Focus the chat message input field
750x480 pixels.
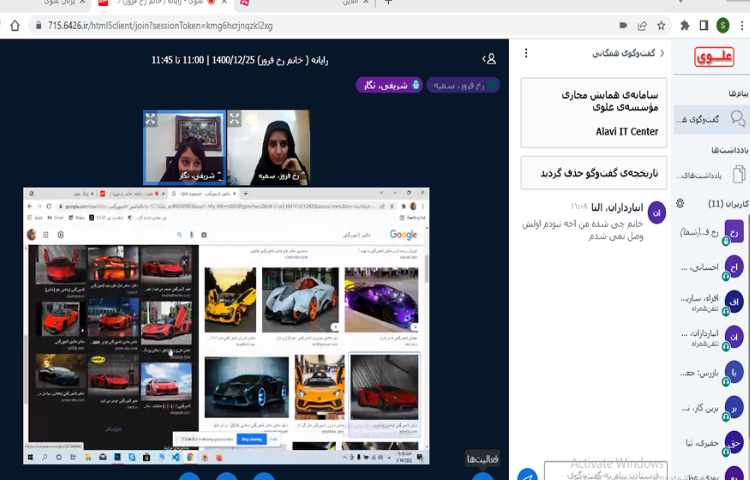coord(606,471)
